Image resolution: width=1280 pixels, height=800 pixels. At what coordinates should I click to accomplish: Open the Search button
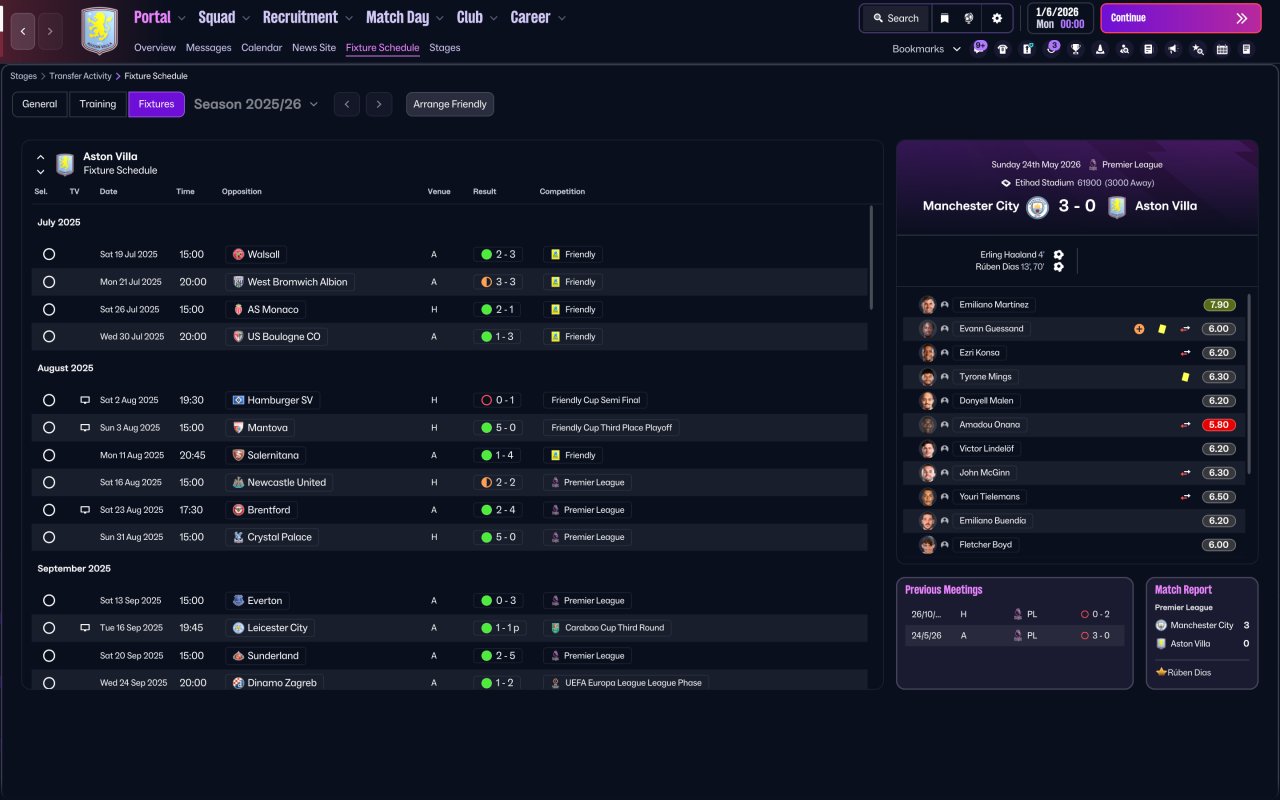[895, 18]
